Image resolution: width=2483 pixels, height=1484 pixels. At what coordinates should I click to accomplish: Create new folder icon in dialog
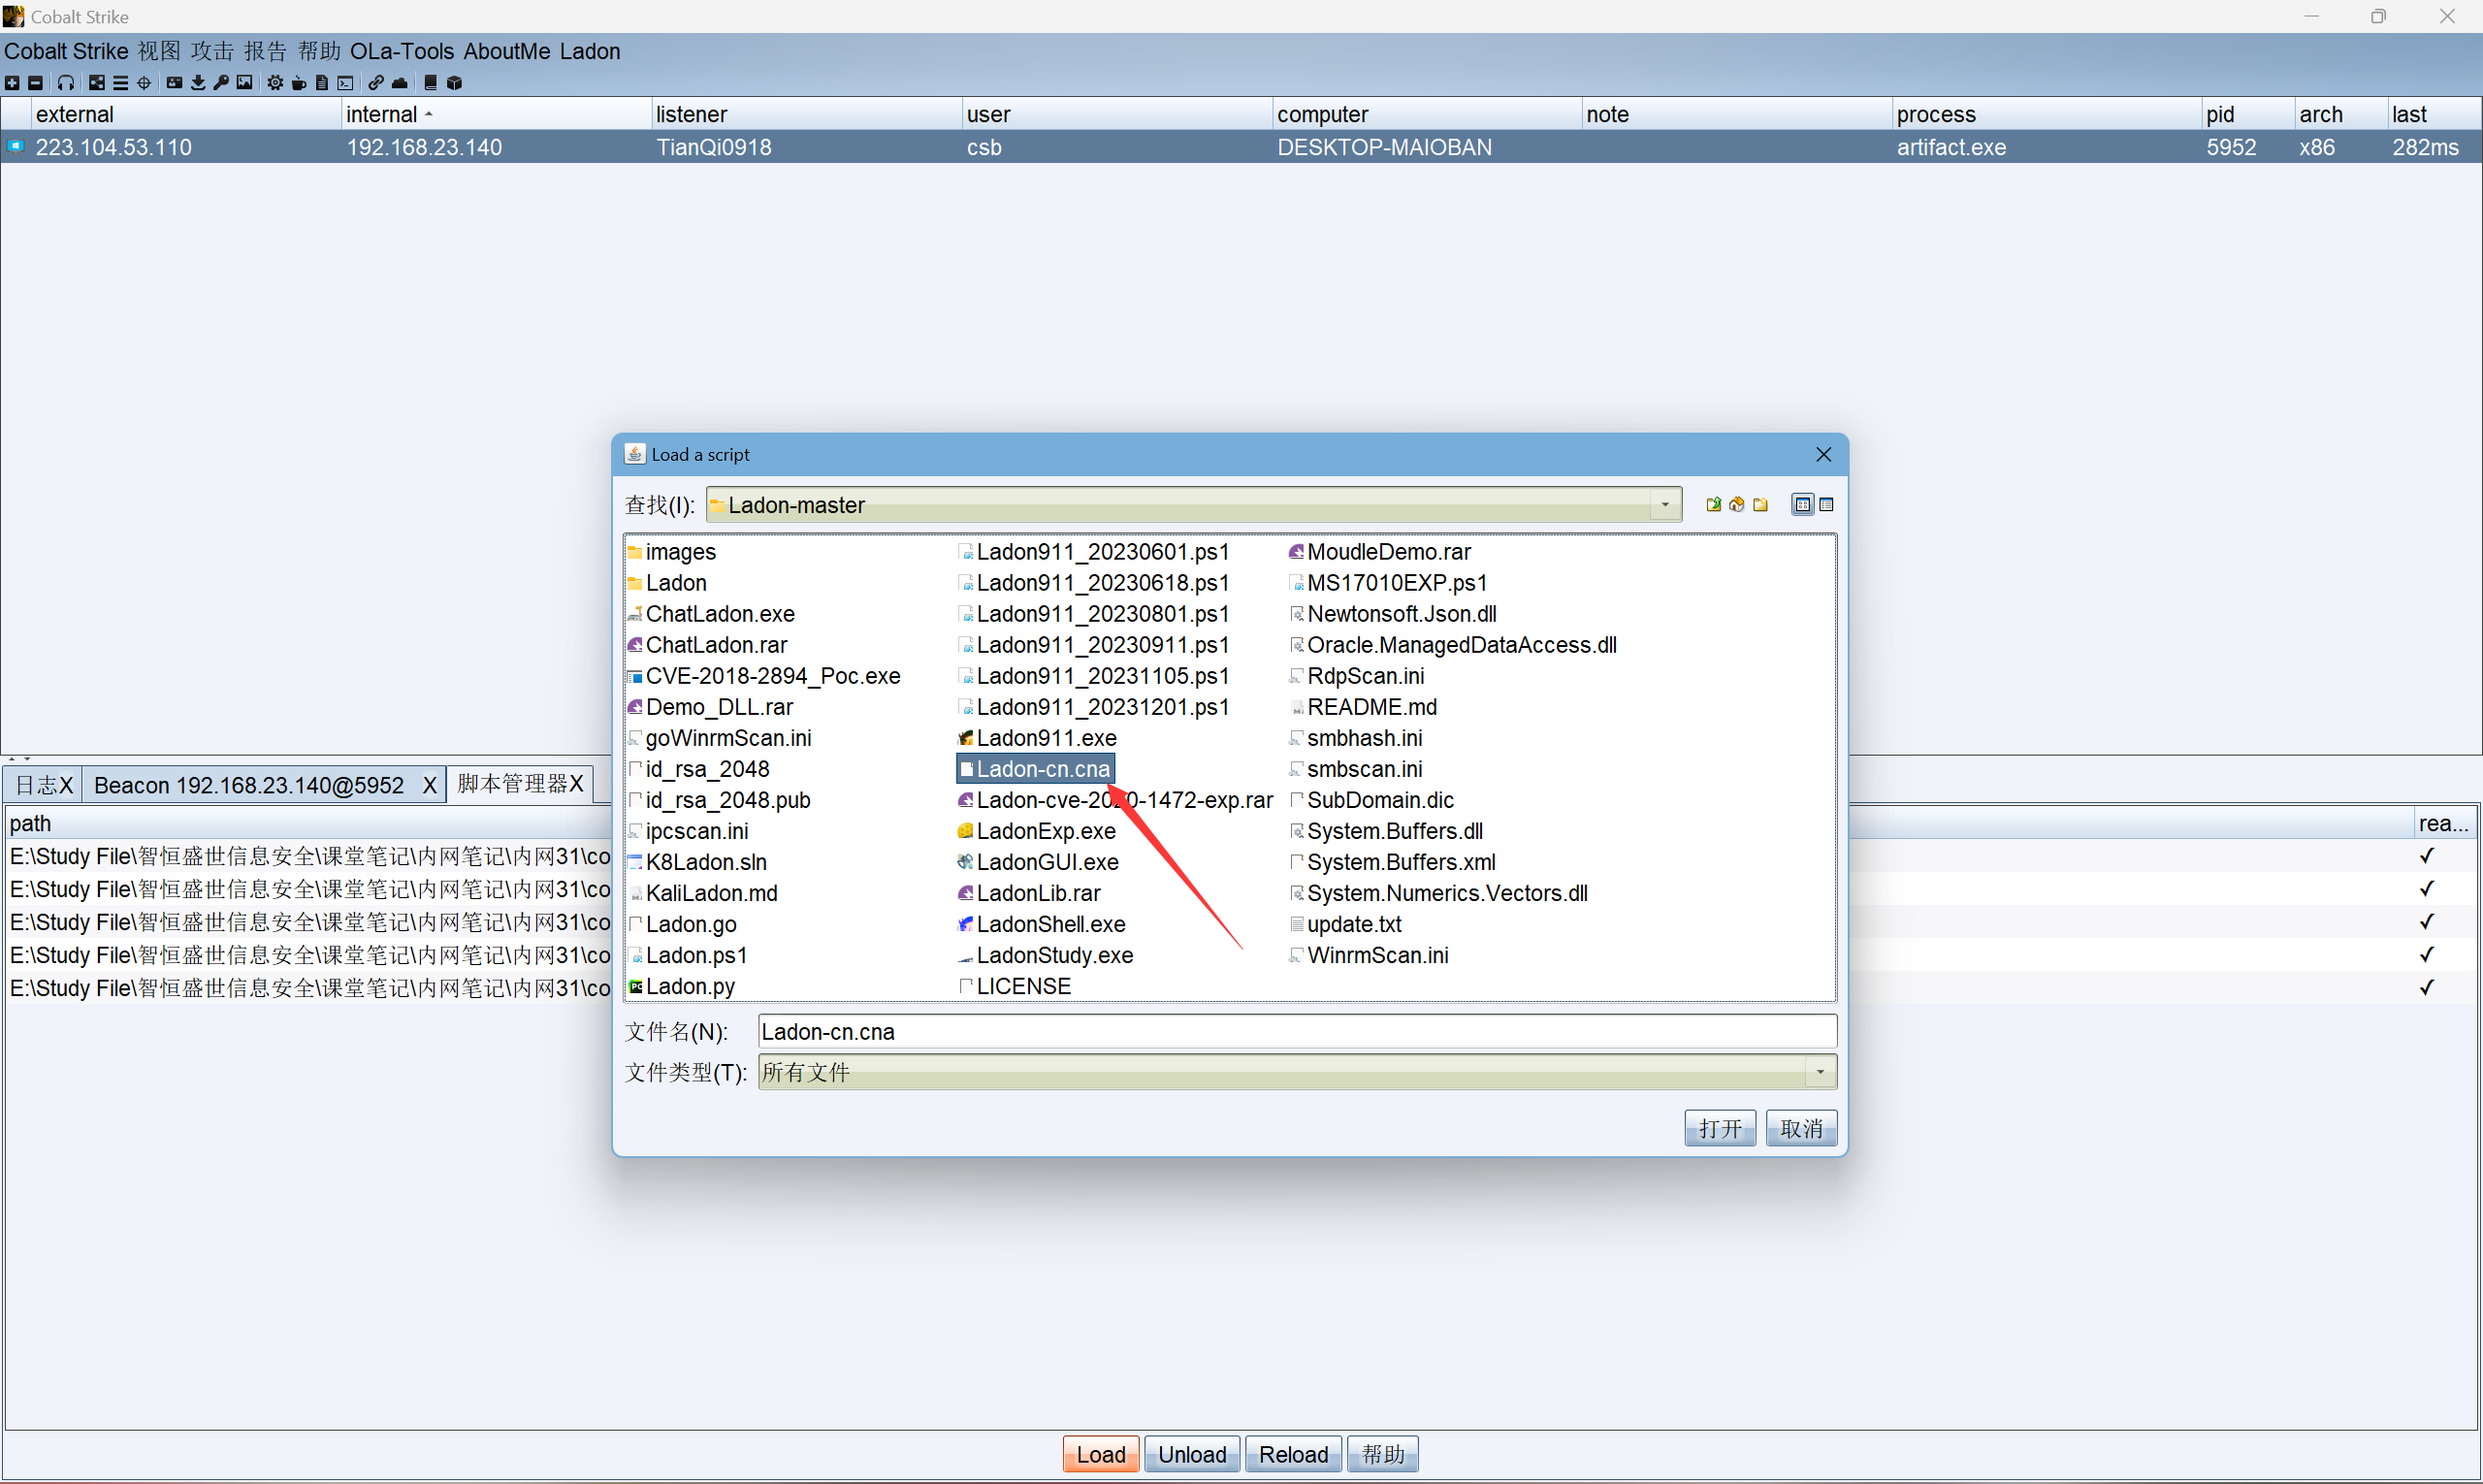[1761, 505]
